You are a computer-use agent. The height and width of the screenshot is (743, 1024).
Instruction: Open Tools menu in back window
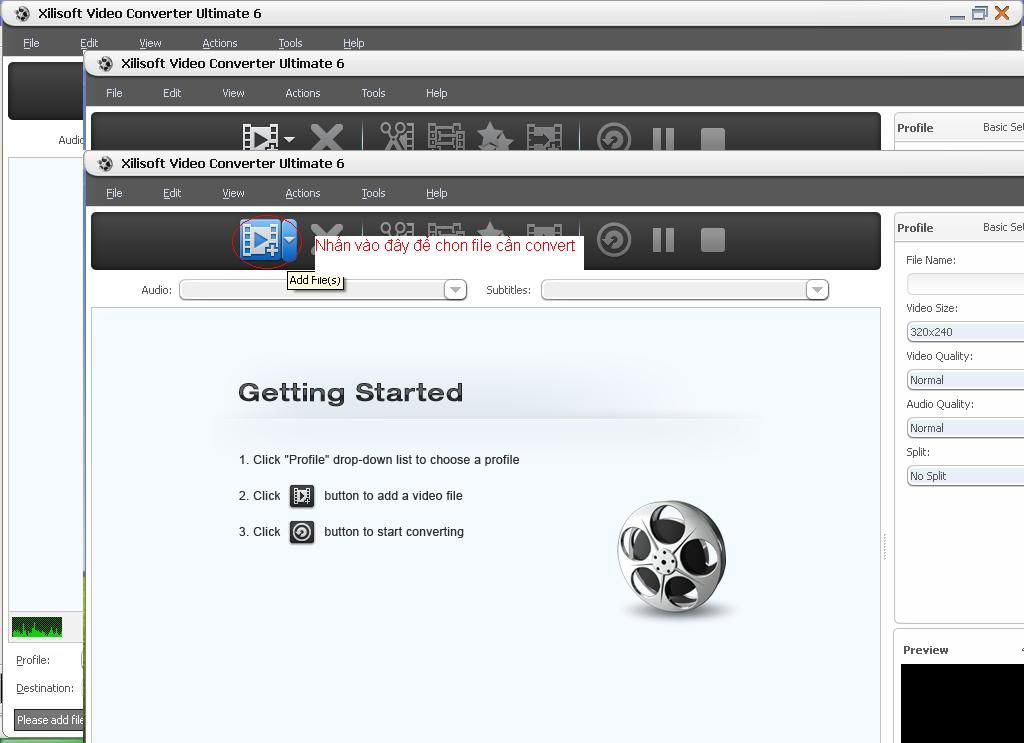click(x=290, y=43)
